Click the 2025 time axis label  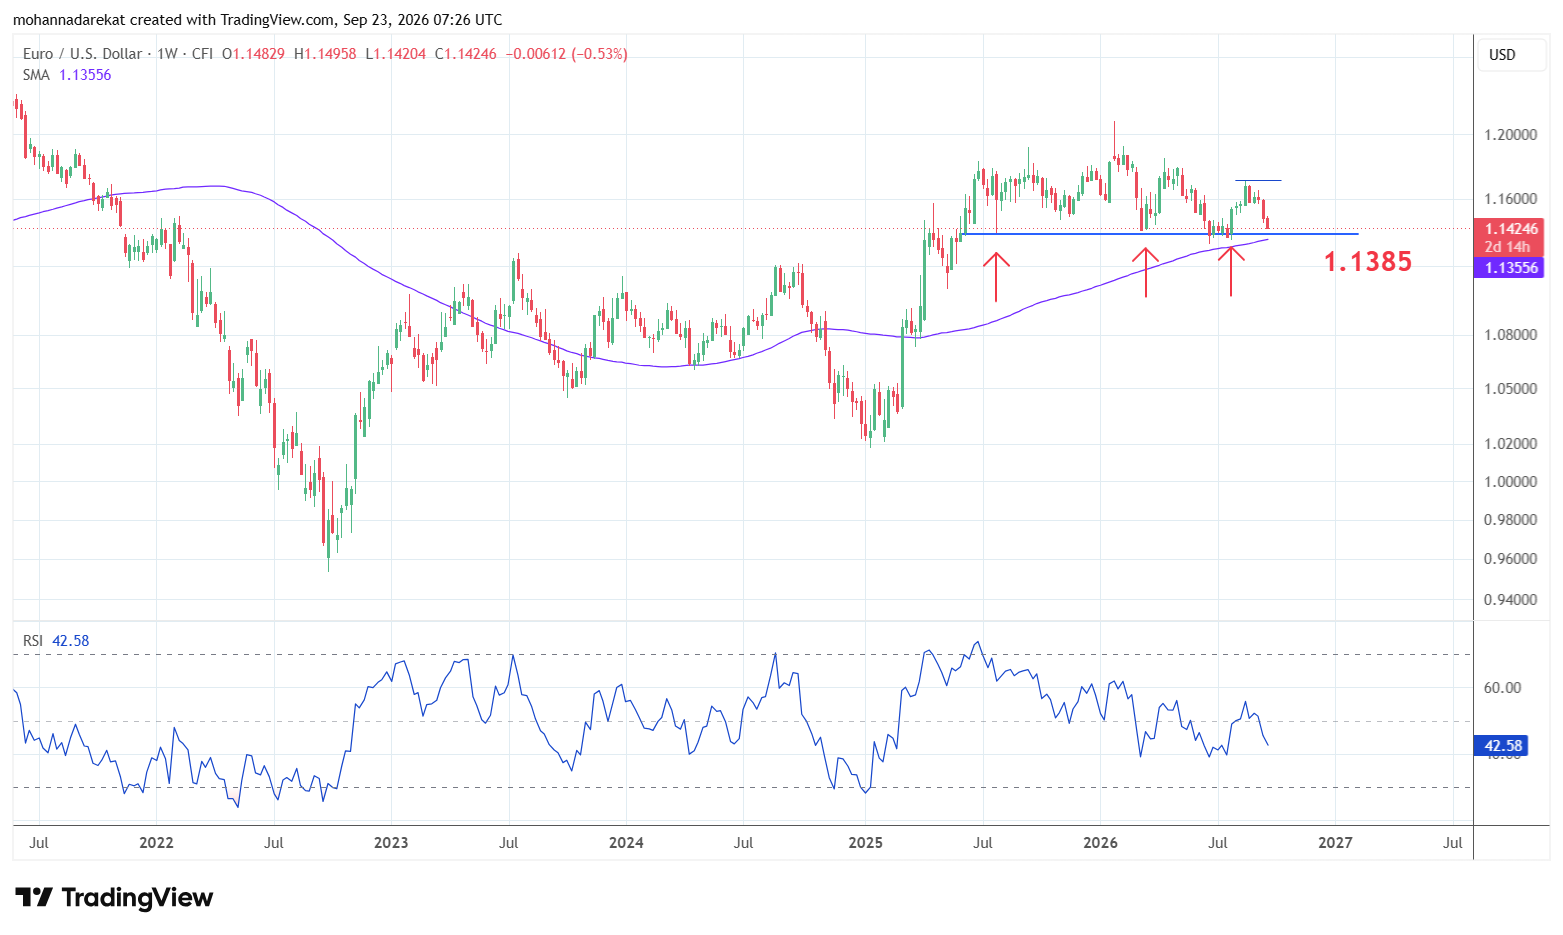point(865,843)
